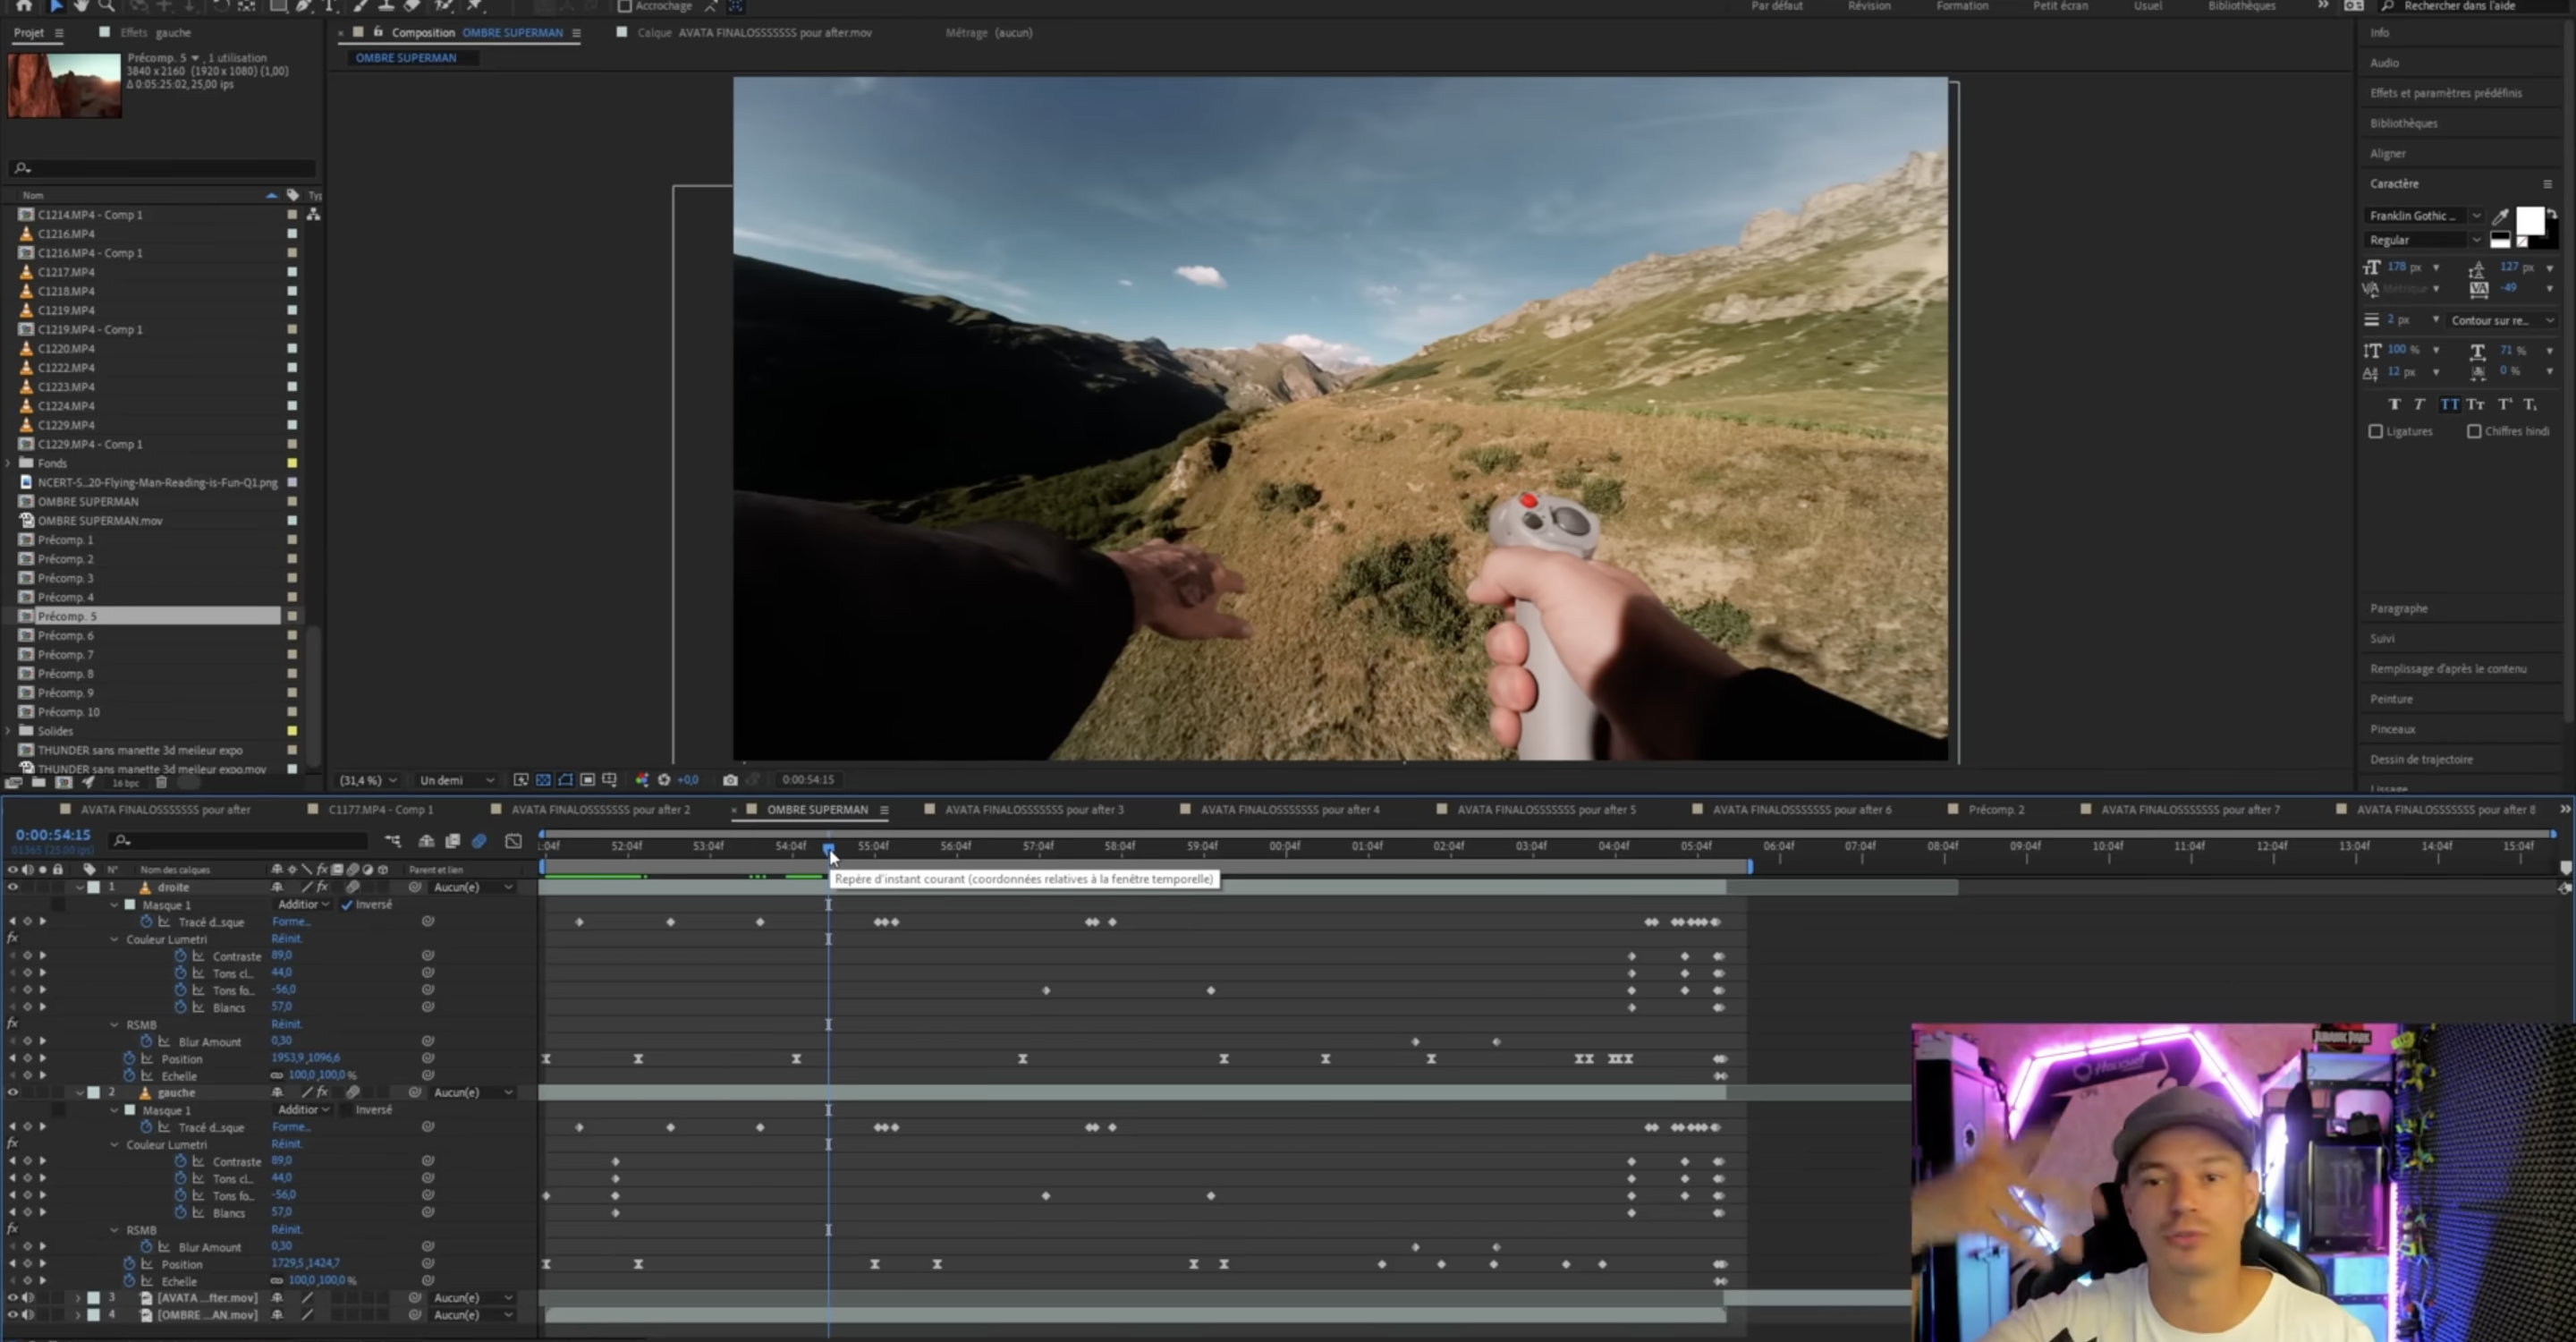
Task: Click the trash icon in the Projet panel
Action: click(161, 783)
